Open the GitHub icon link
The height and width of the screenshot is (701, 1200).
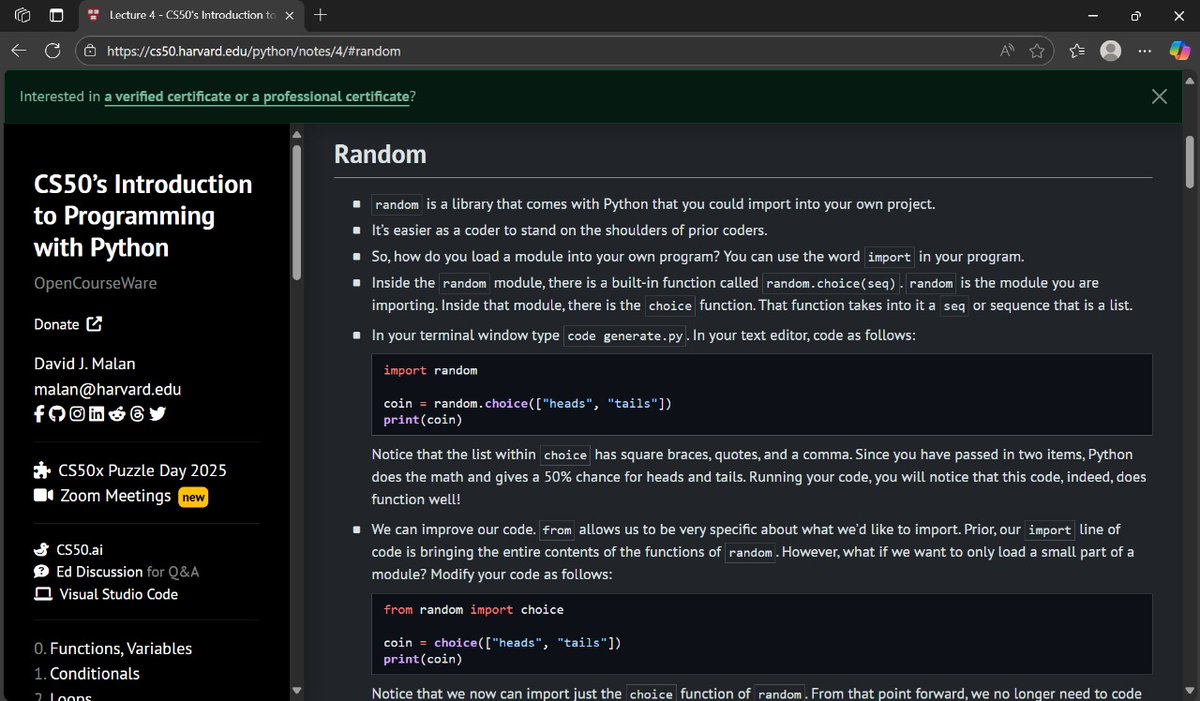[55, 414]
